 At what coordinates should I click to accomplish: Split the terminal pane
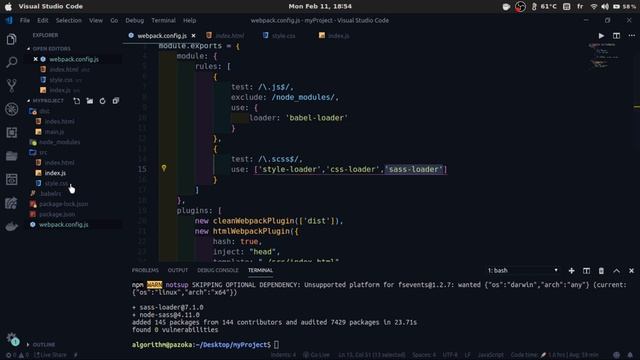586,271
